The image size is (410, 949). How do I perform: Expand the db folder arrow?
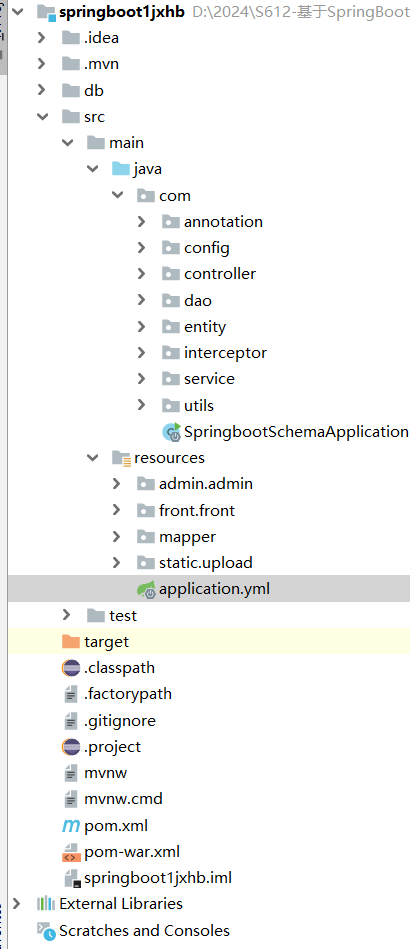pyautogui.click(x=41, y=90)
